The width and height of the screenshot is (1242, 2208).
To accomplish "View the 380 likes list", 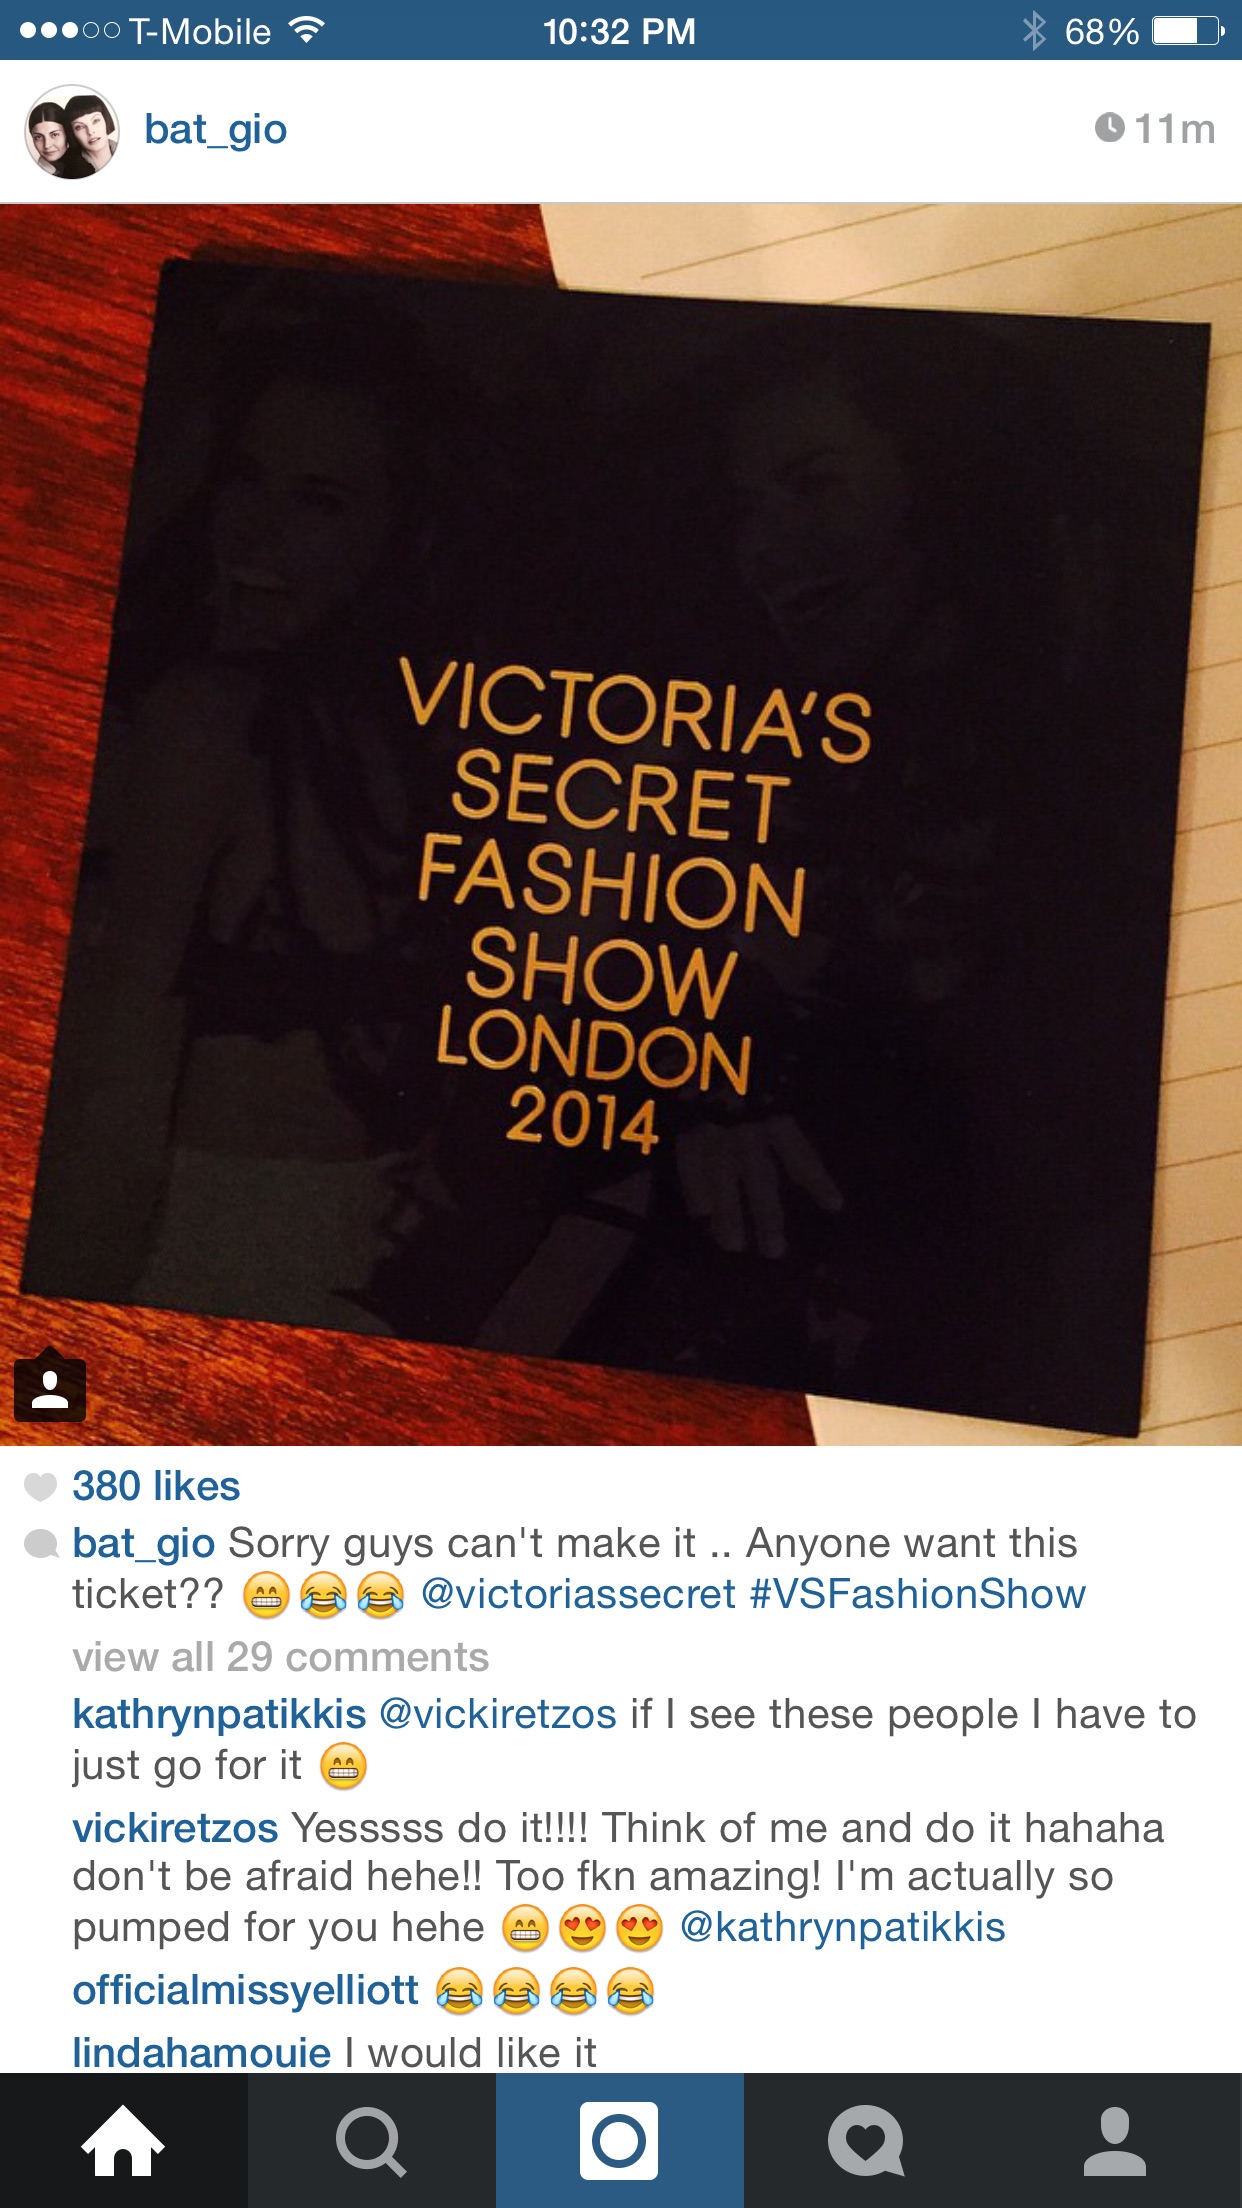I will click(x=156, y=1486).
